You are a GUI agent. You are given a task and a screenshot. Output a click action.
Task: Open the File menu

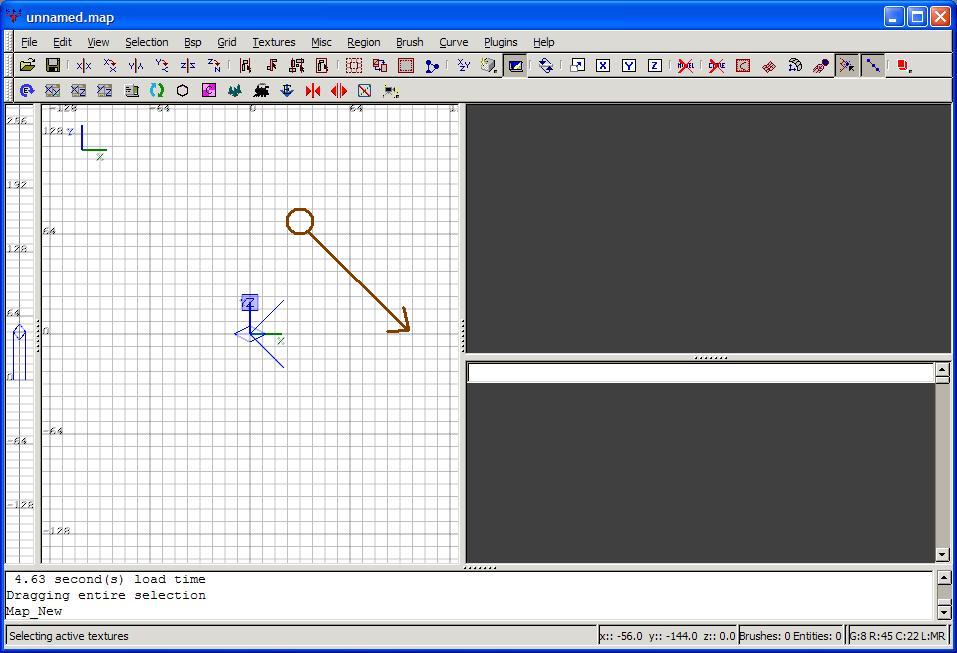(x=29, y=42)
